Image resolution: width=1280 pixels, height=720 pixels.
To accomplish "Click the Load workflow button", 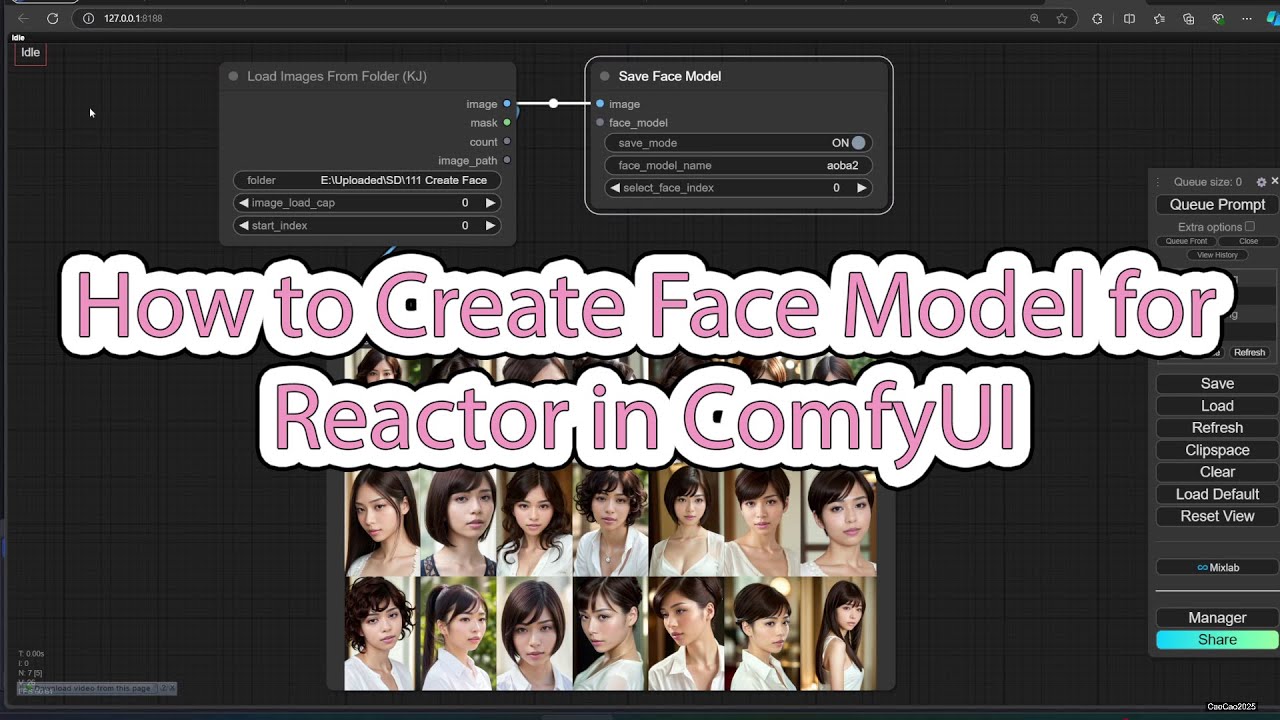I will tap(1217, 406).
